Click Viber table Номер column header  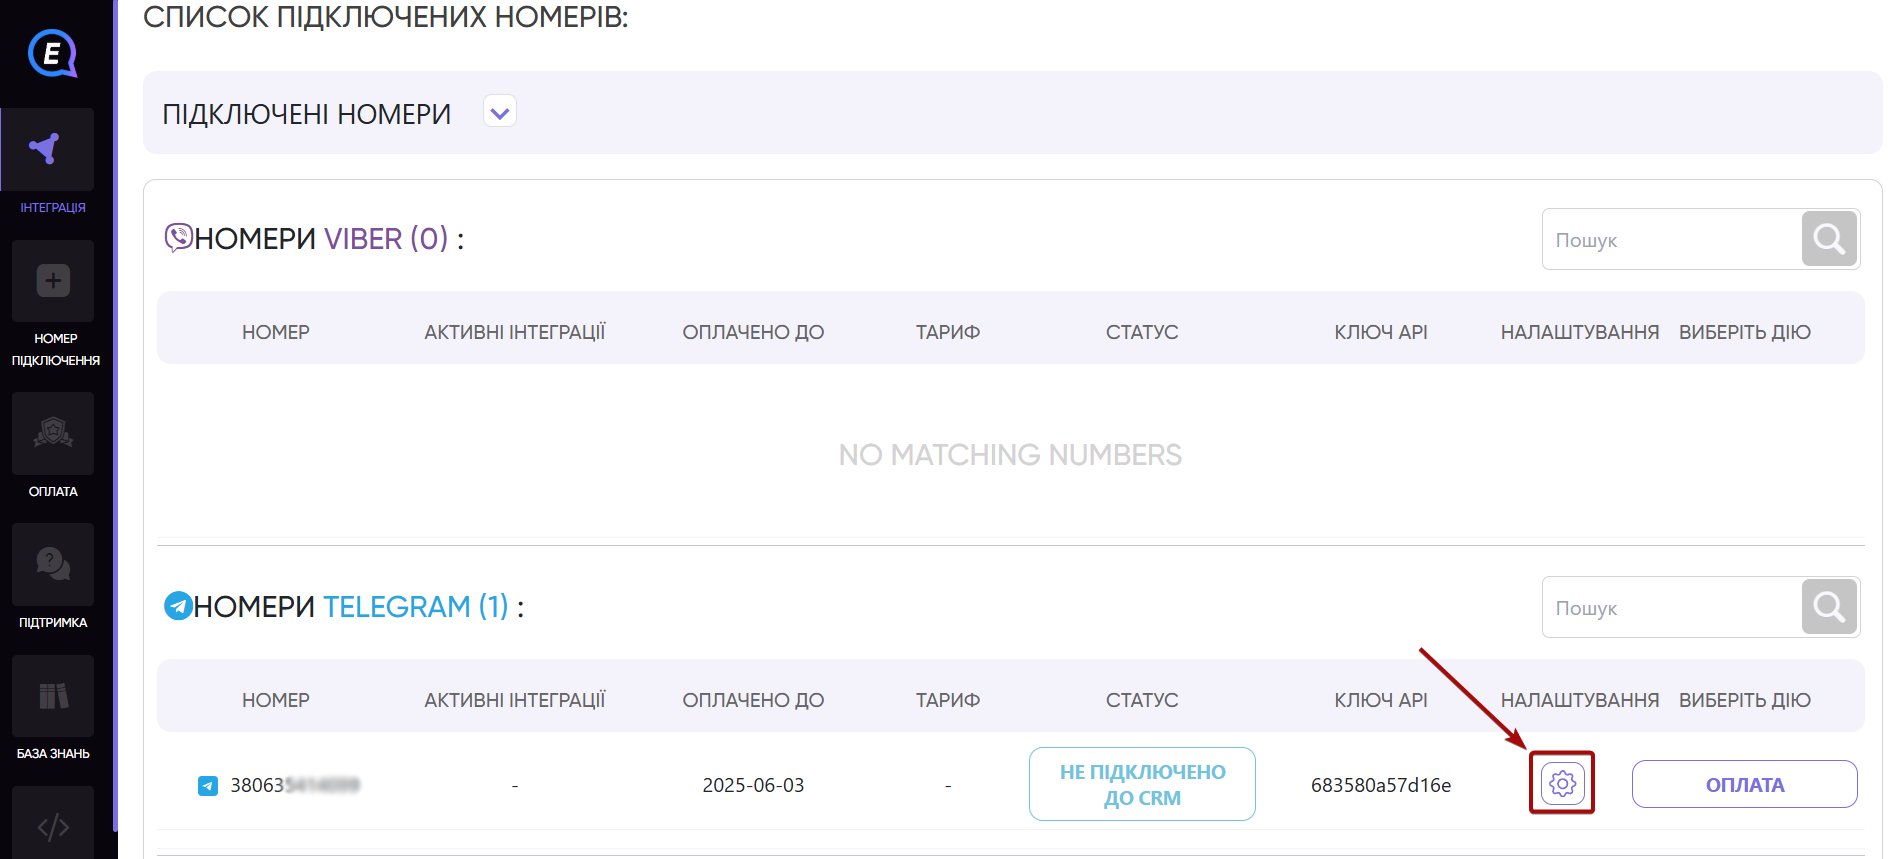275,332
